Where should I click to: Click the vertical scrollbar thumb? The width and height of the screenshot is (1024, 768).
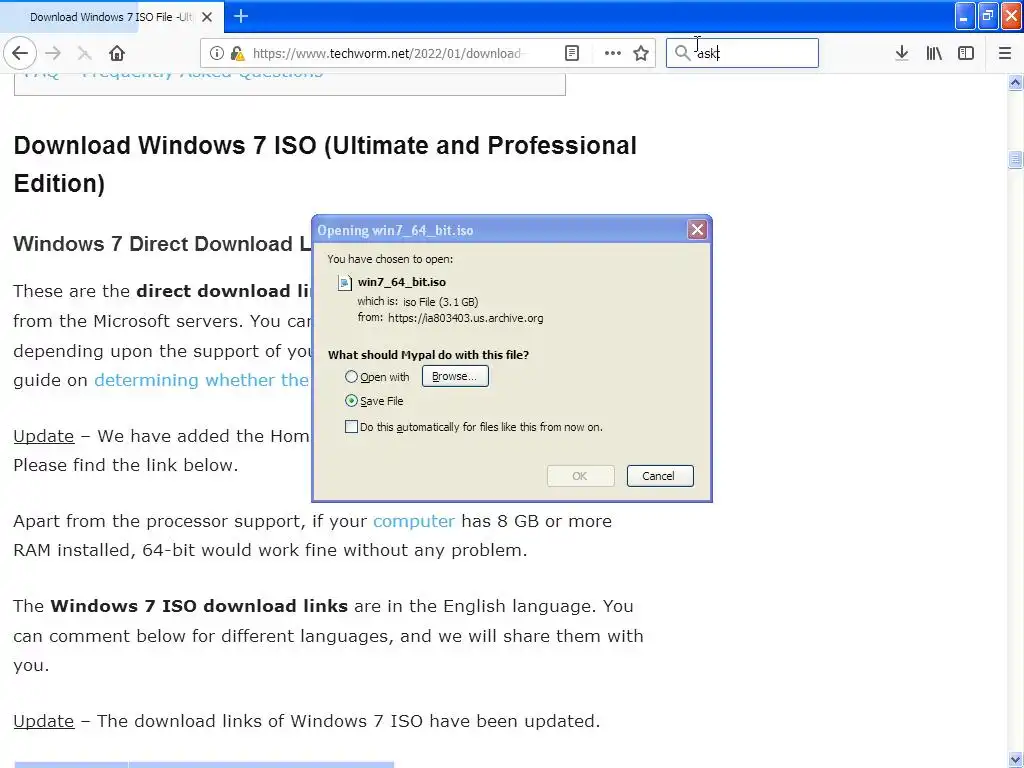[1015, 159]
